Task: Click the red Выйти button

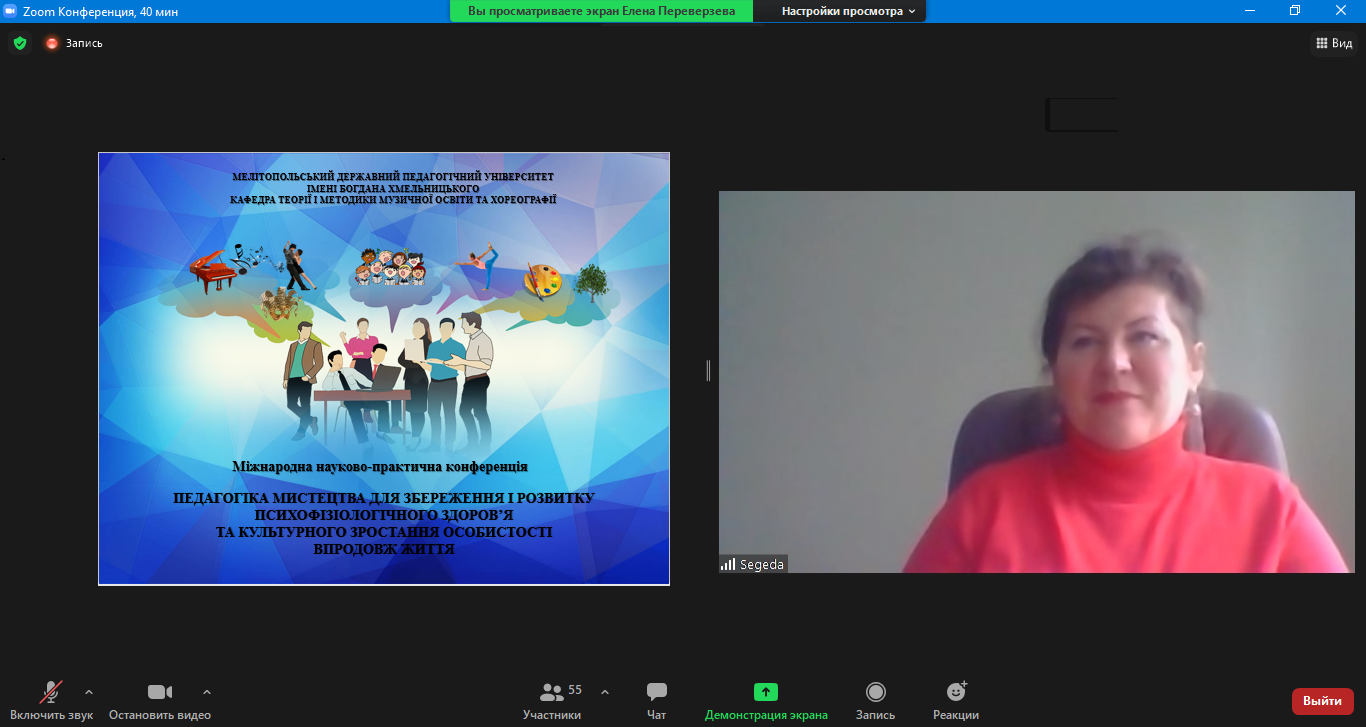Action: pos(1322,701)
